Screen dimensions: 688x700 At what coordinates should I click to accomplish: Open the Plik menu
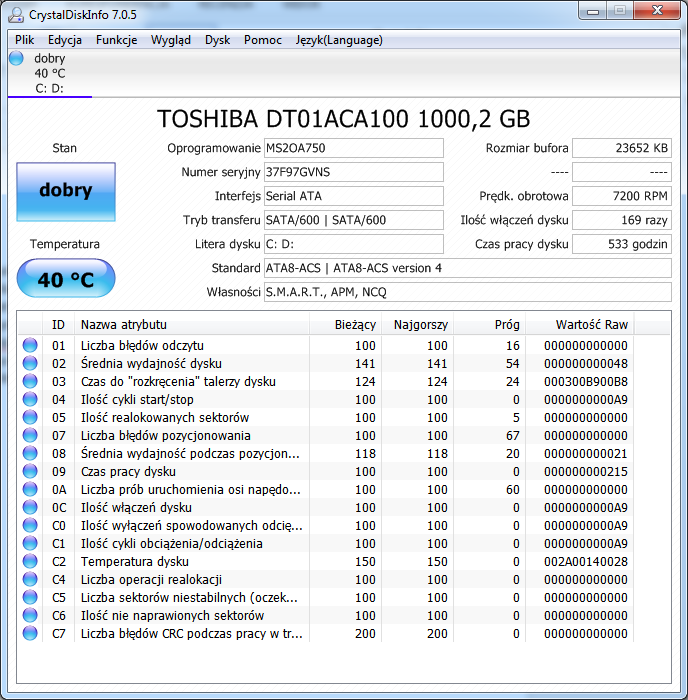pos(25,40)
